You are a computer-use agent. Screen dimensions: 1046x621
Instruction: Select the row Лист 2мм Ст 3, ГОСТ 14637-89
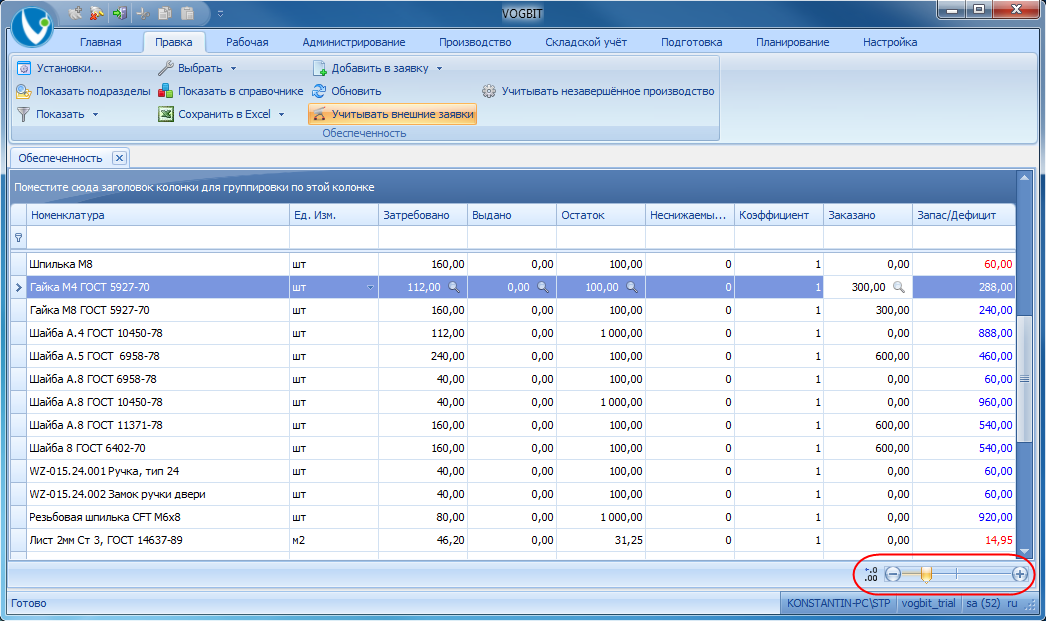tap(513, 540)
